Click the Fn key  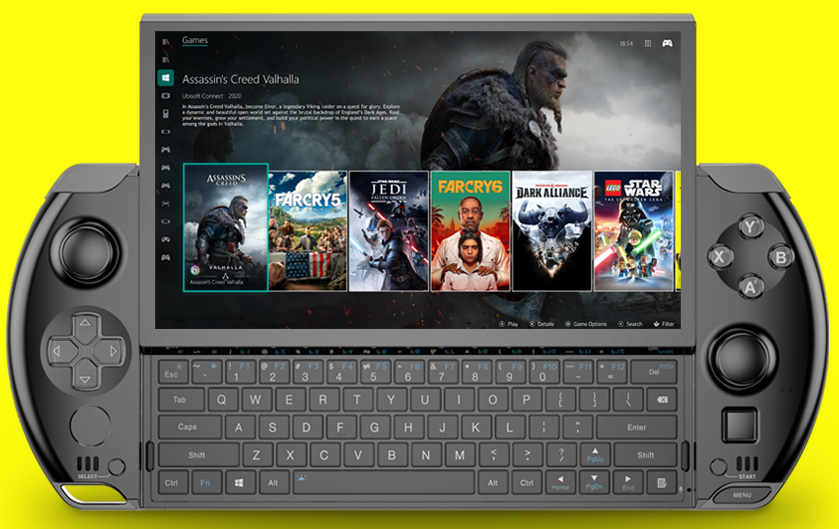click(205, 482)
